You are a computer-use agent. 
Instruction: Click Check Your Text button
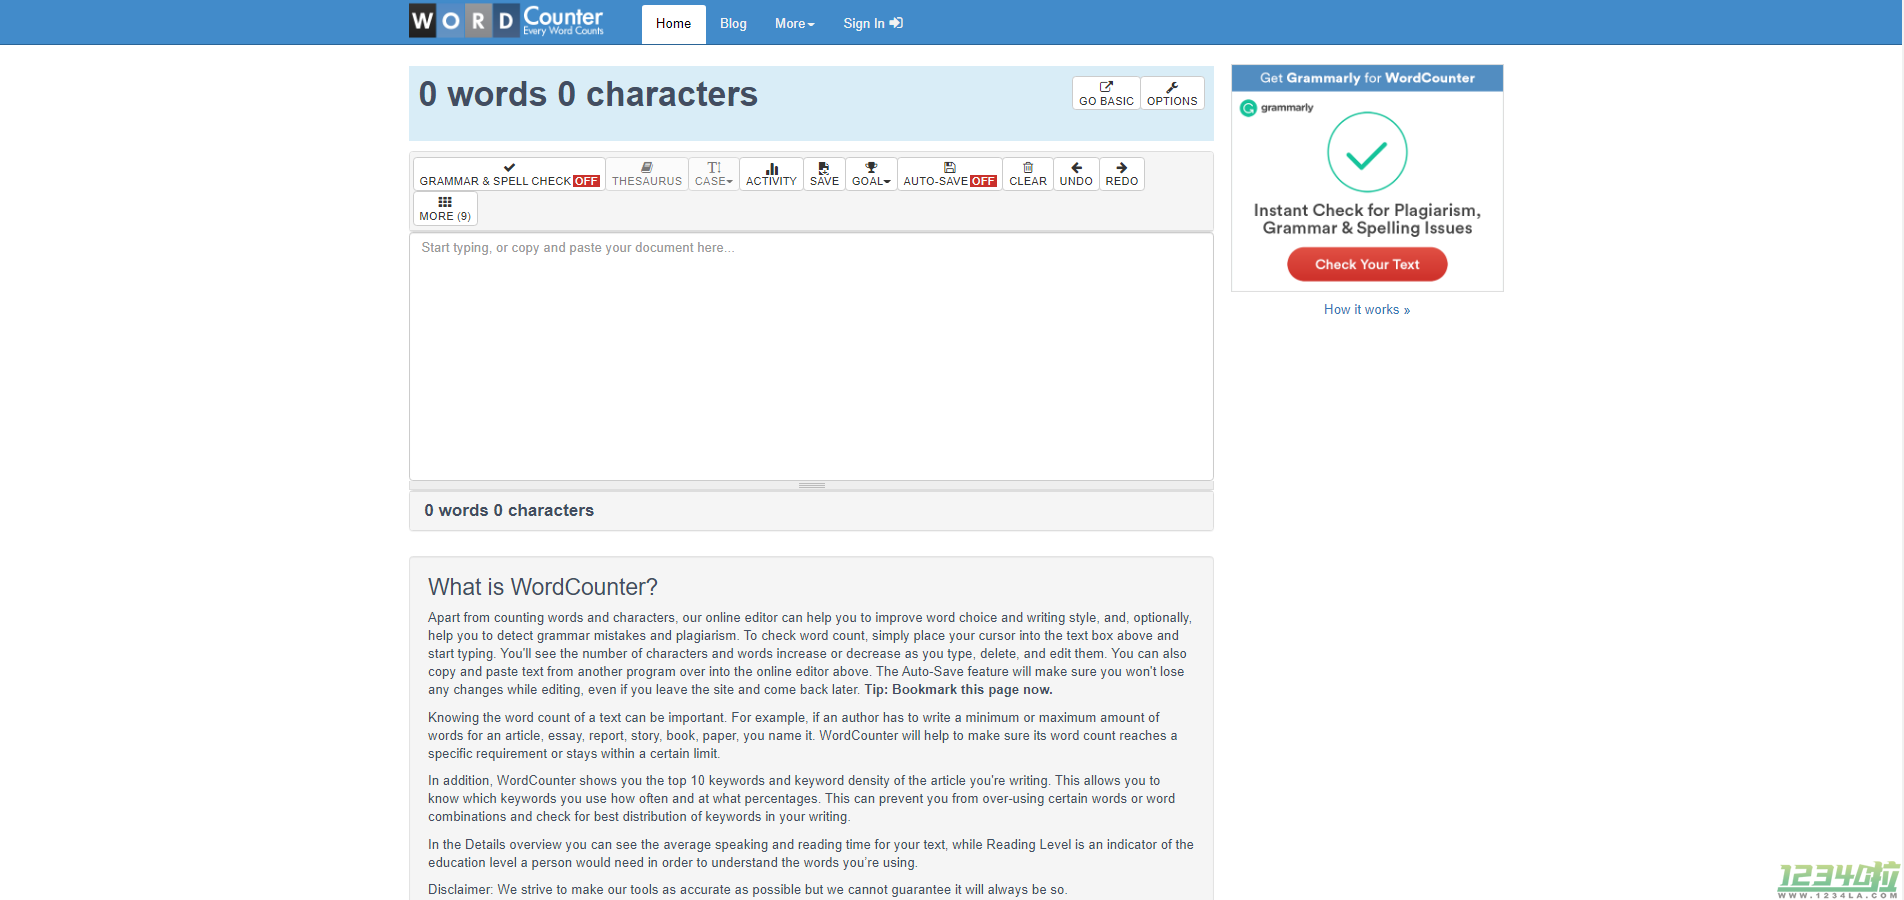pyautogui.click(x=1367, y=264)
